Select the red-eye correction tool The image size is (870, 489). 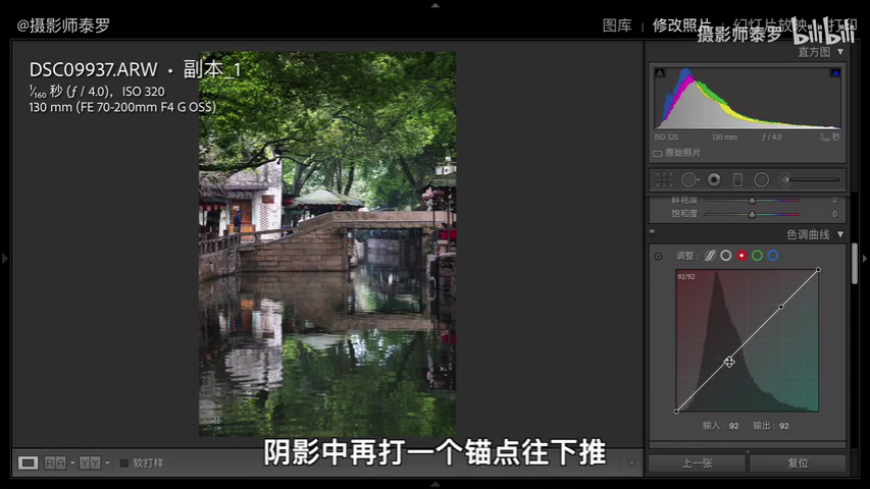(x=714, y=179)
